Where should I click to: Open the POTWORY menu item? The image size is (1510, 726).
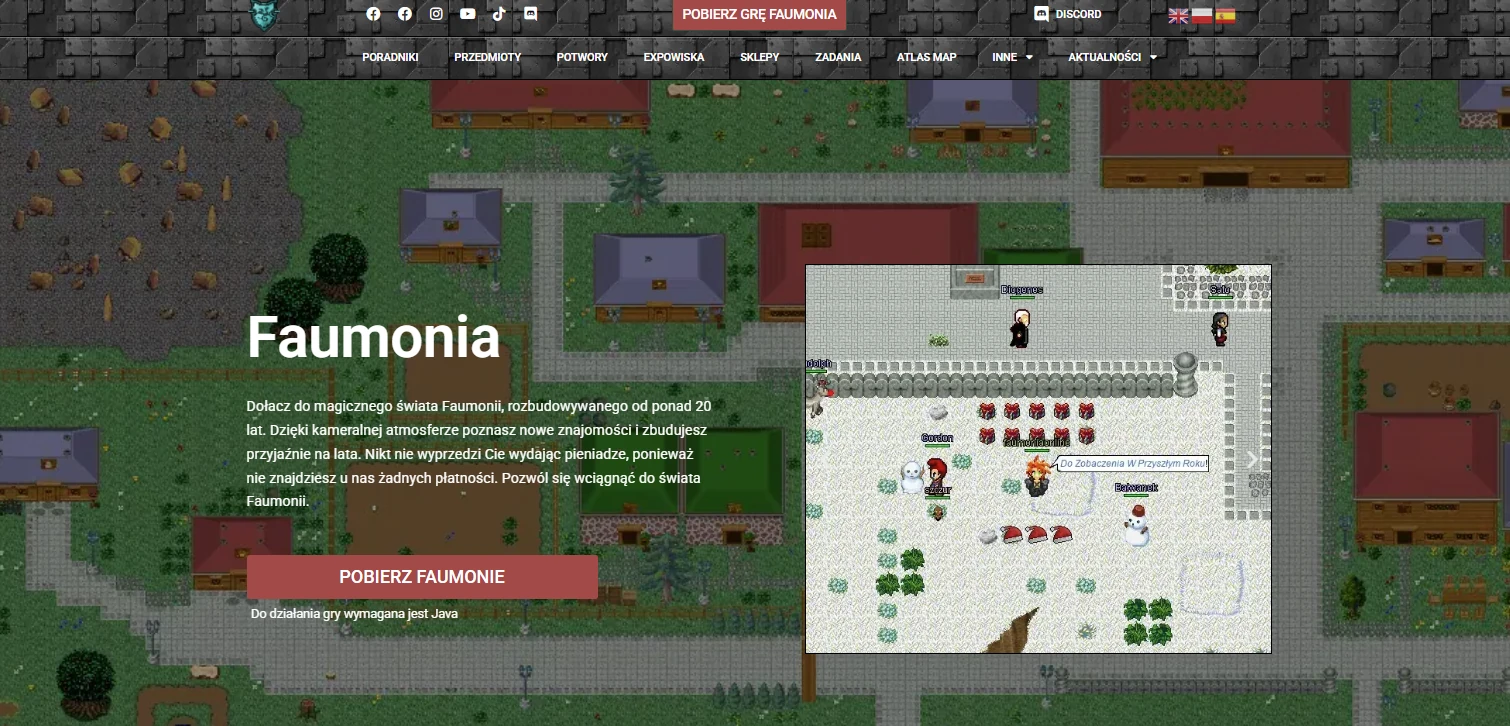[582, 57]
